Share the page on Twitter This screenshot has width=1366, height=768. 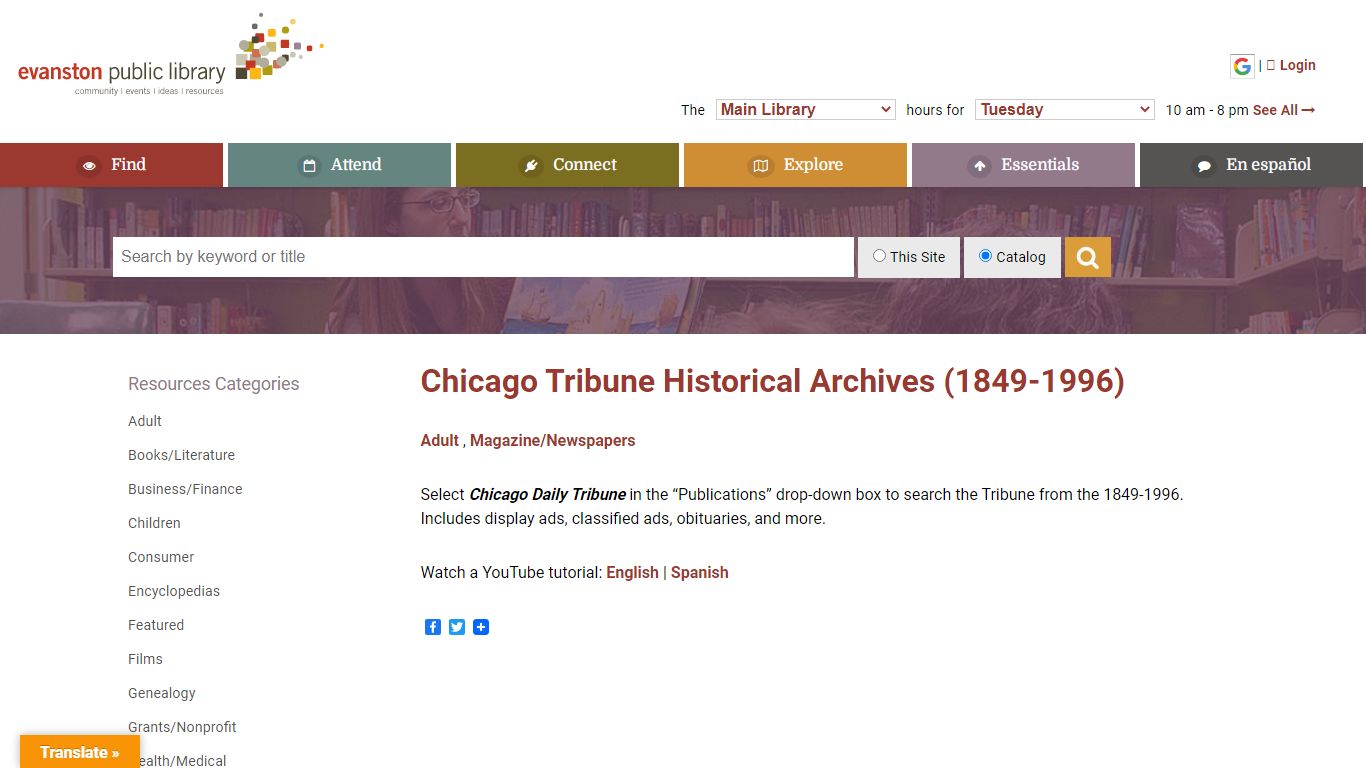click(x=457, y=627)
